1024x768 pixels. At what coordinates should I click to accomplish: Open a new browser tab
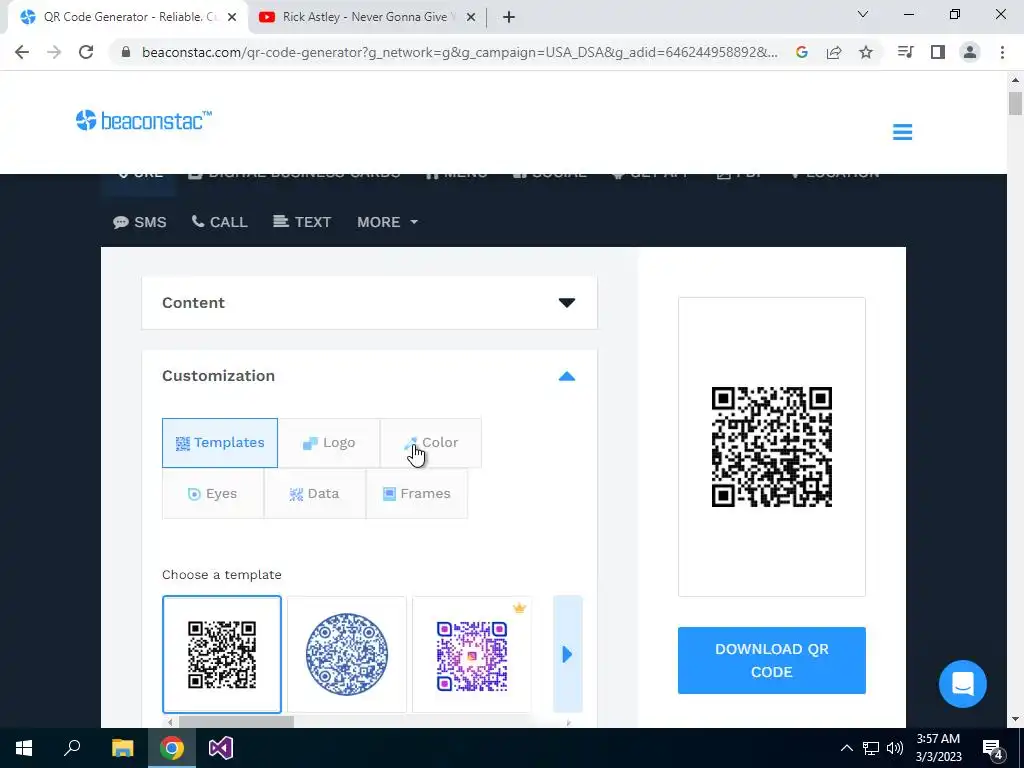(509, 17)
